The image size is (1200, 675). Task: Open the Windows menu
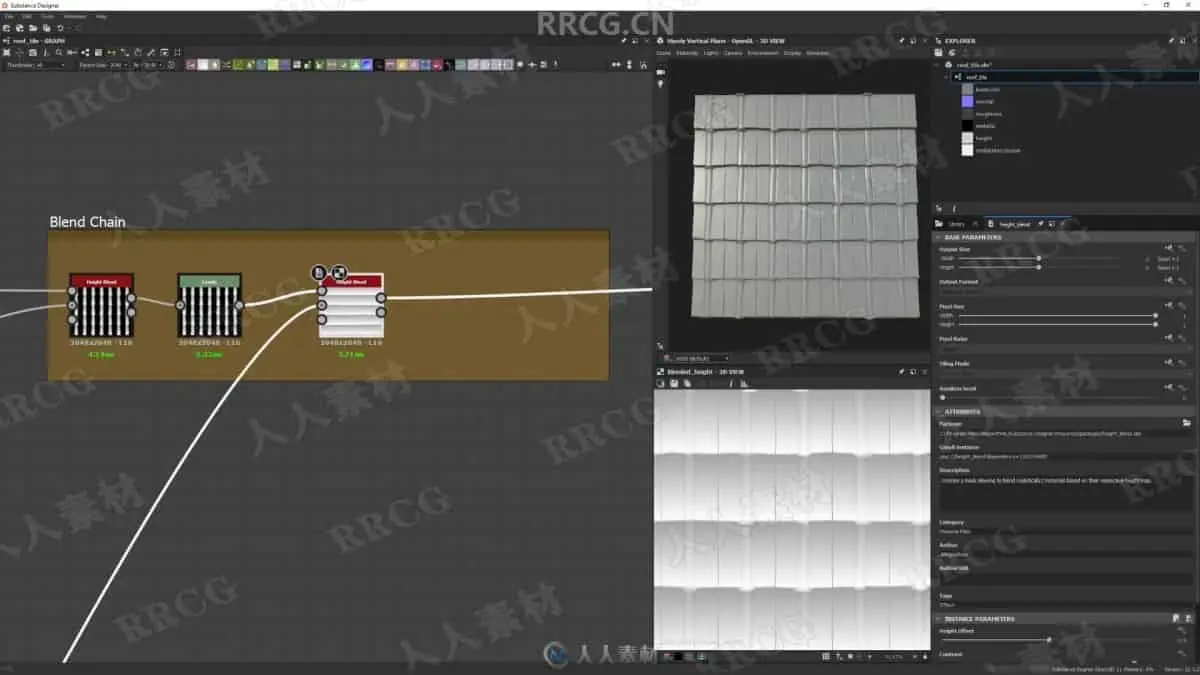pyautogui.click(x=75, y=17)
